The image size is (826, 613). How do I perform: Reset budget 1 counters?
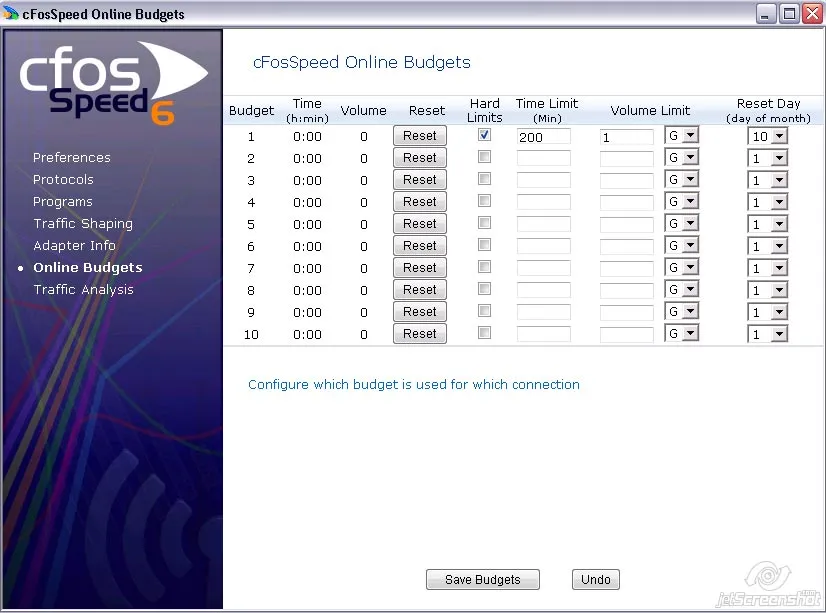coord(420,136)
